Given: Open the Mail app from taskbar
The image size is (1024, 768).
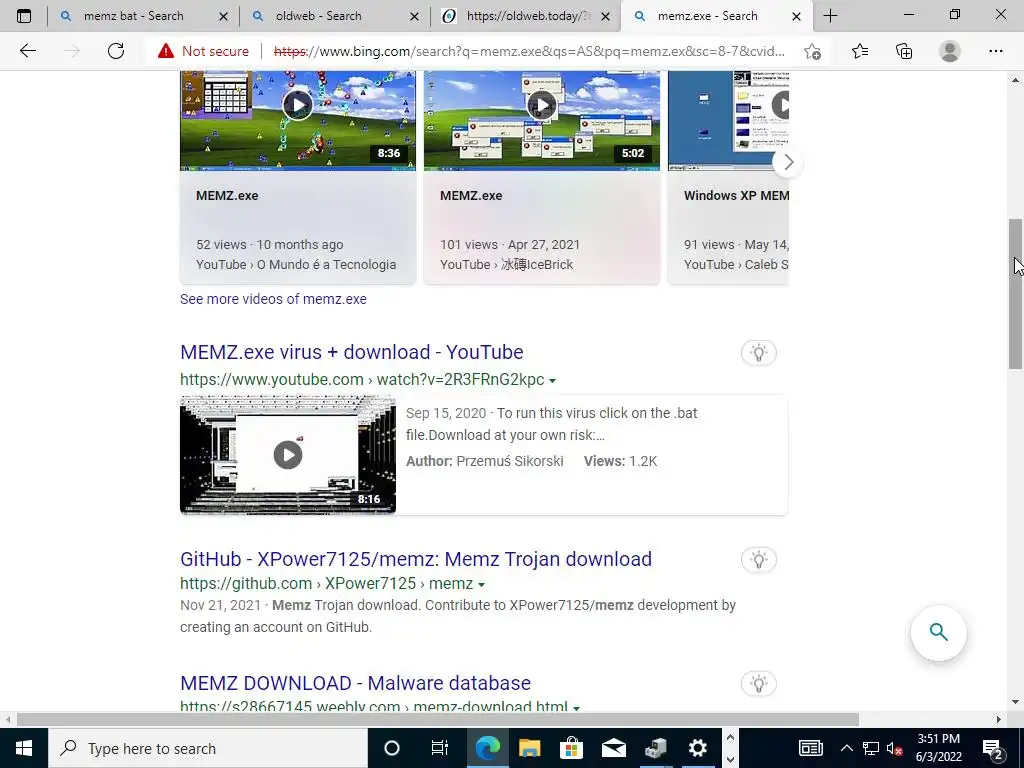Looking at the screenshot, I should click(x=614, y=748).
